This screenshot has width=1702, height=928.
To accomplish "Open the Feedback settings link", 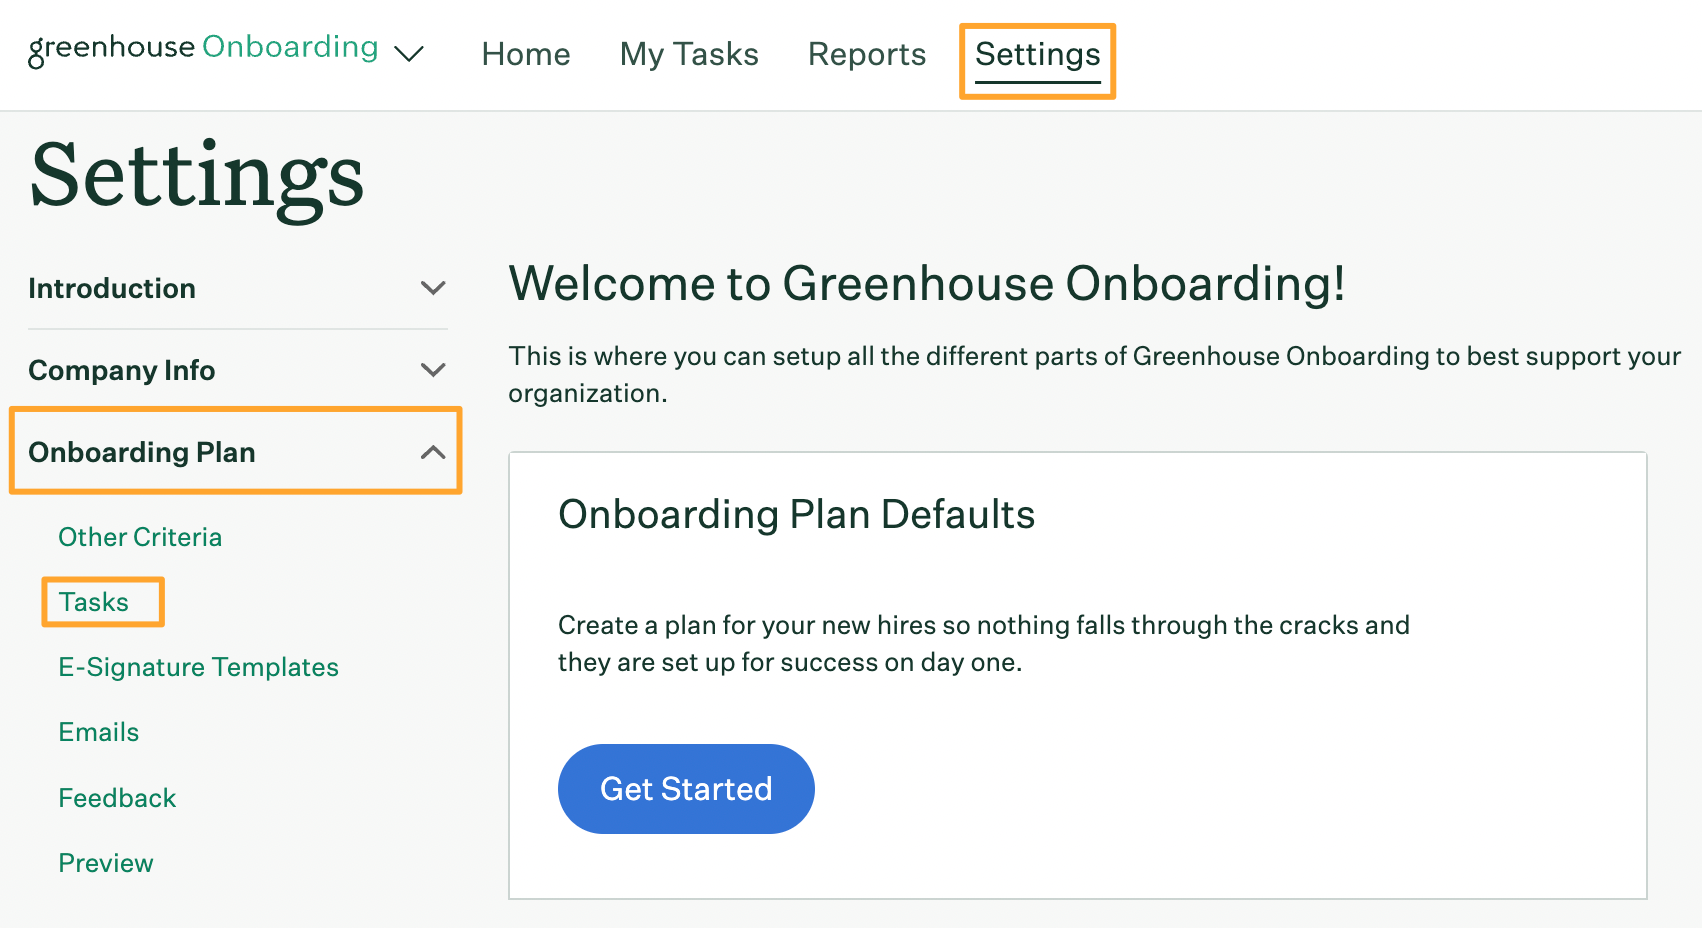I will (x=117, y=798).
